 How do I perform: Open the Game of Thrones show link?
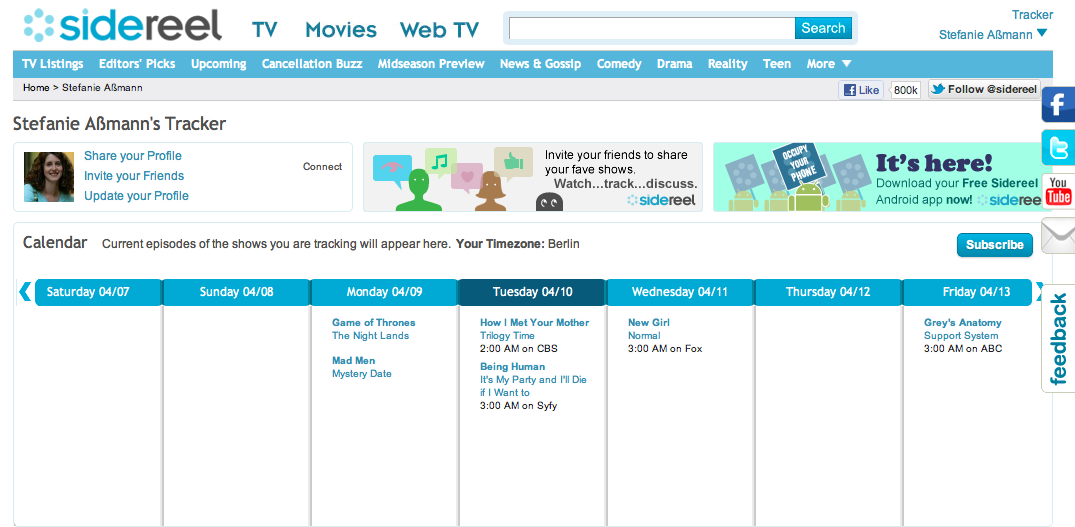374,322
